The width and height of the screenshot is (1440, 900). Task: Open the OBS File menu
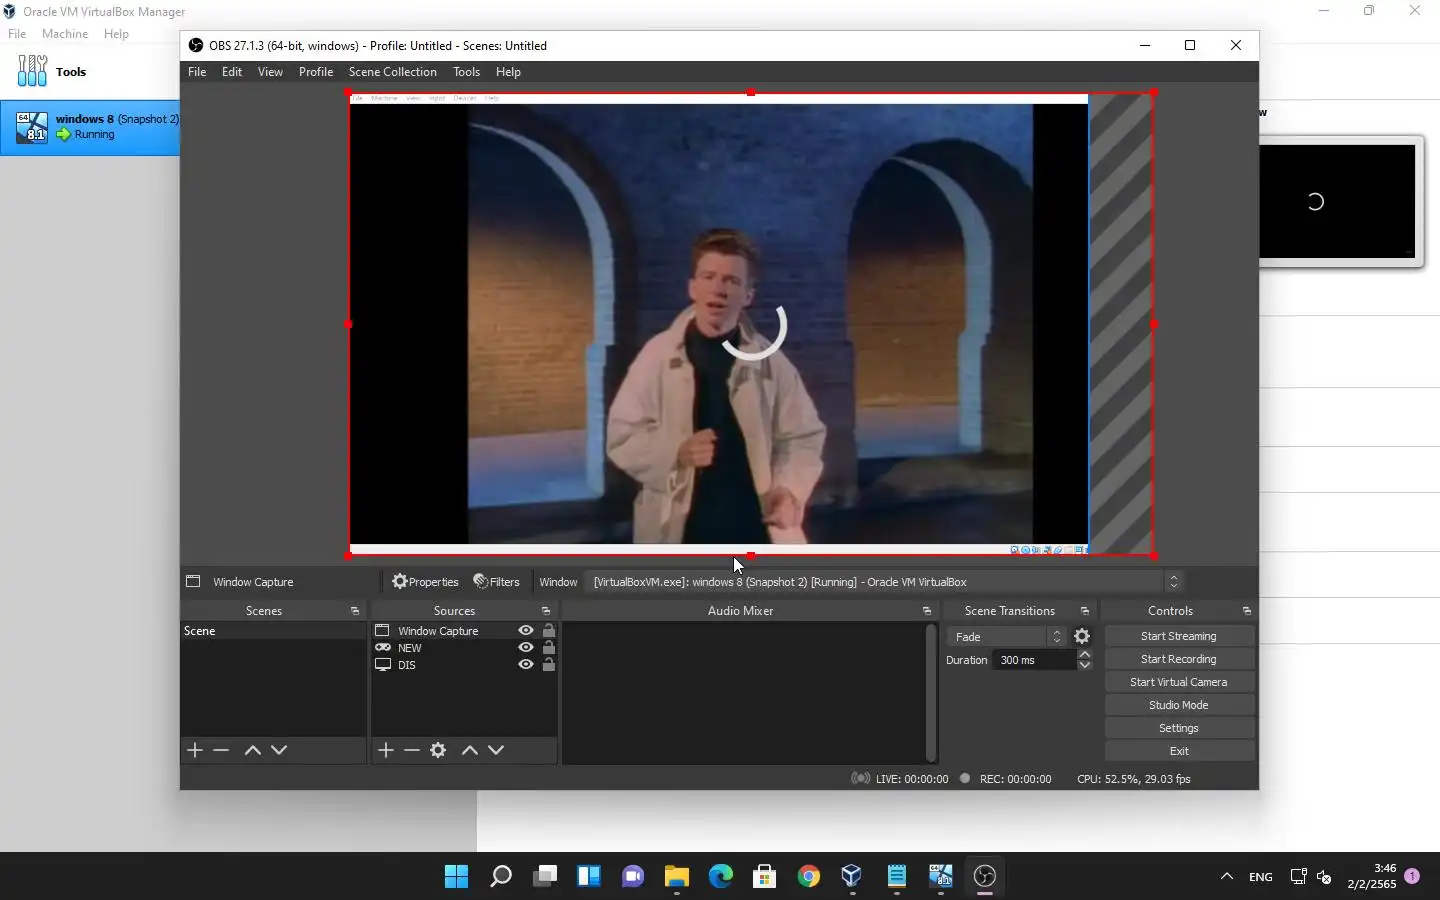(197, 72)
